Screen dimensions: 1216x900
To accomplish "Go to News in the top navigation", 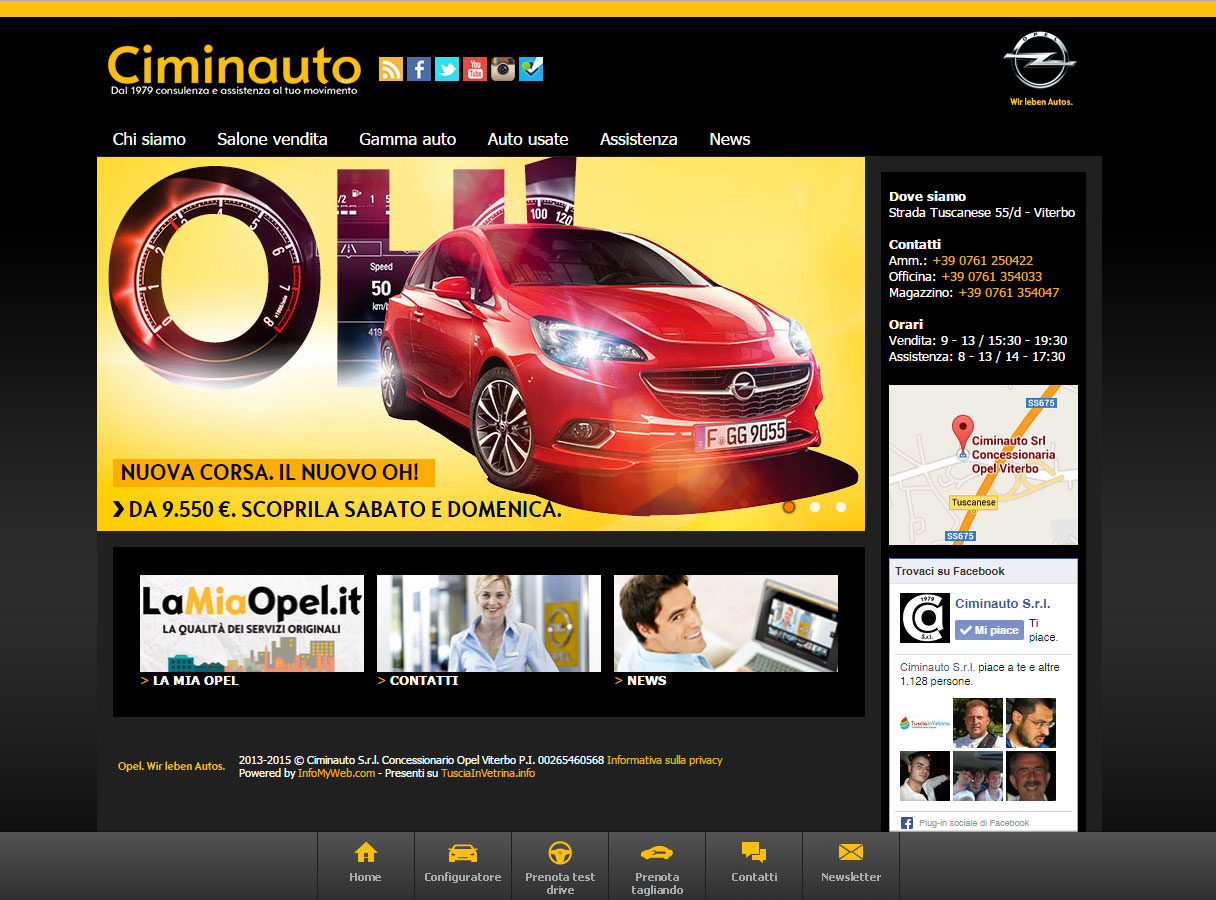I will pos(730,139).
